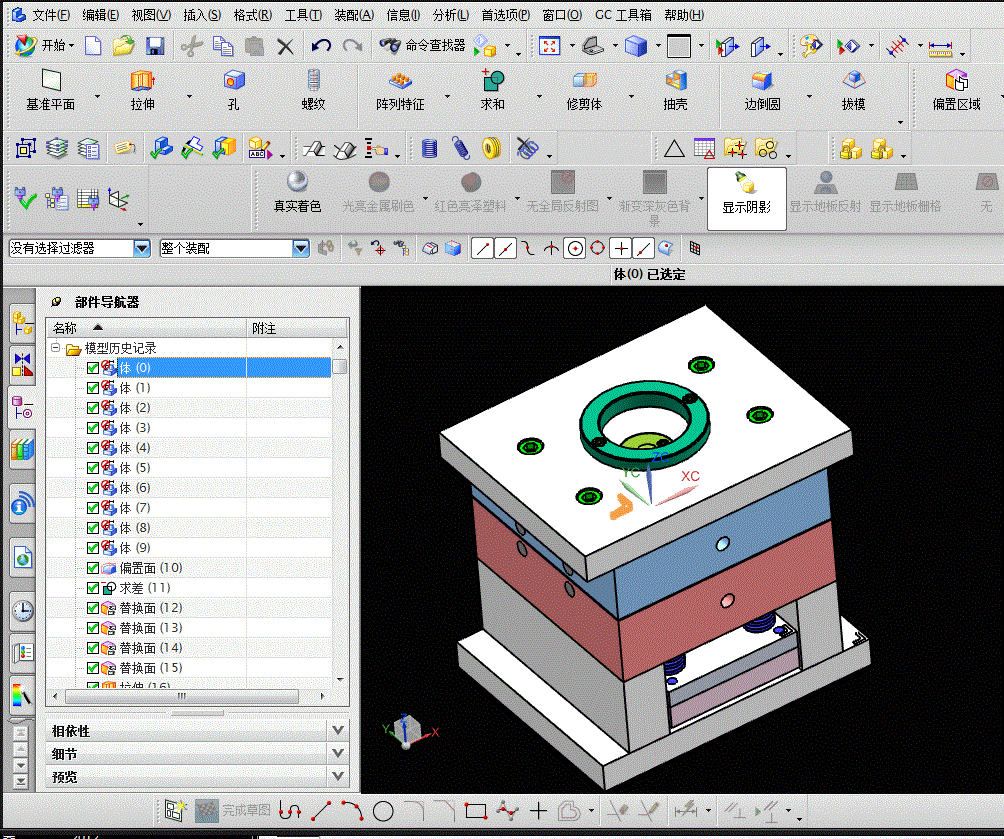Open the 开始 (Start) dropdown

click(x=45, y=45)
